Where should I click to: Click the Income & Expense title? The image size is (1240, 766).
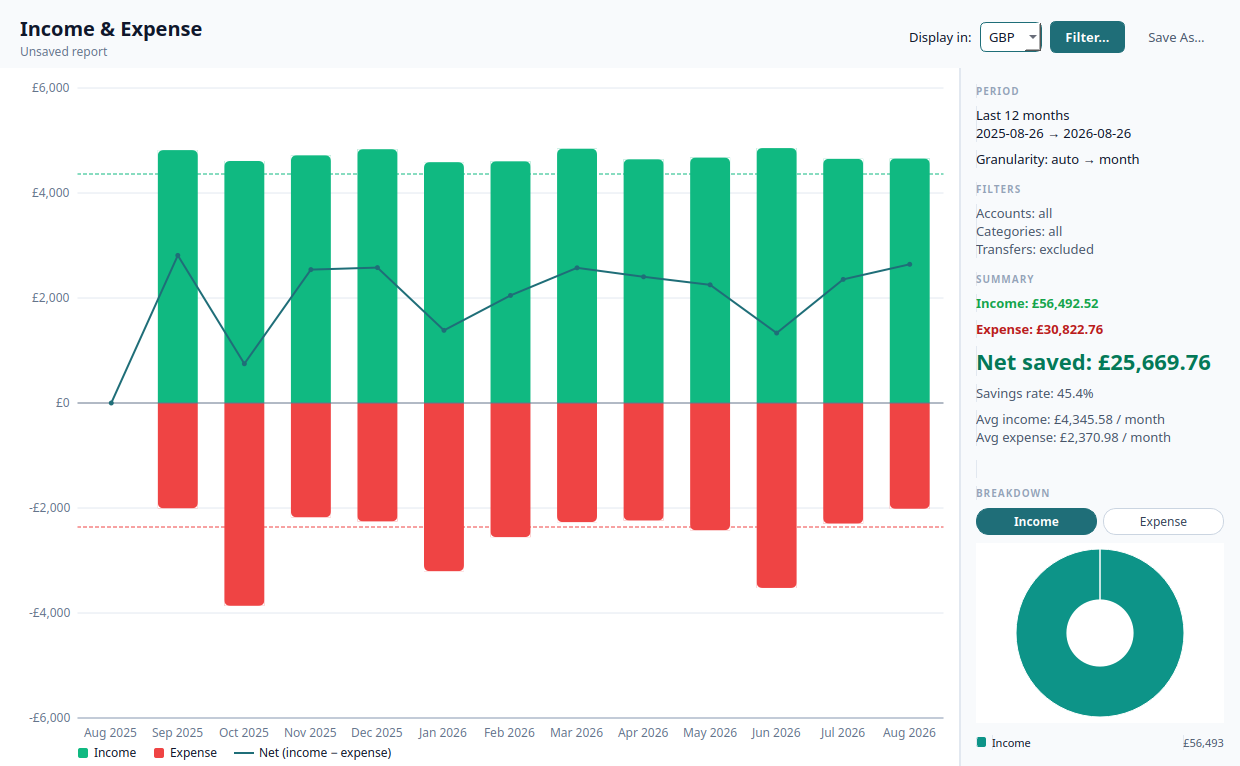pos(111,29)
